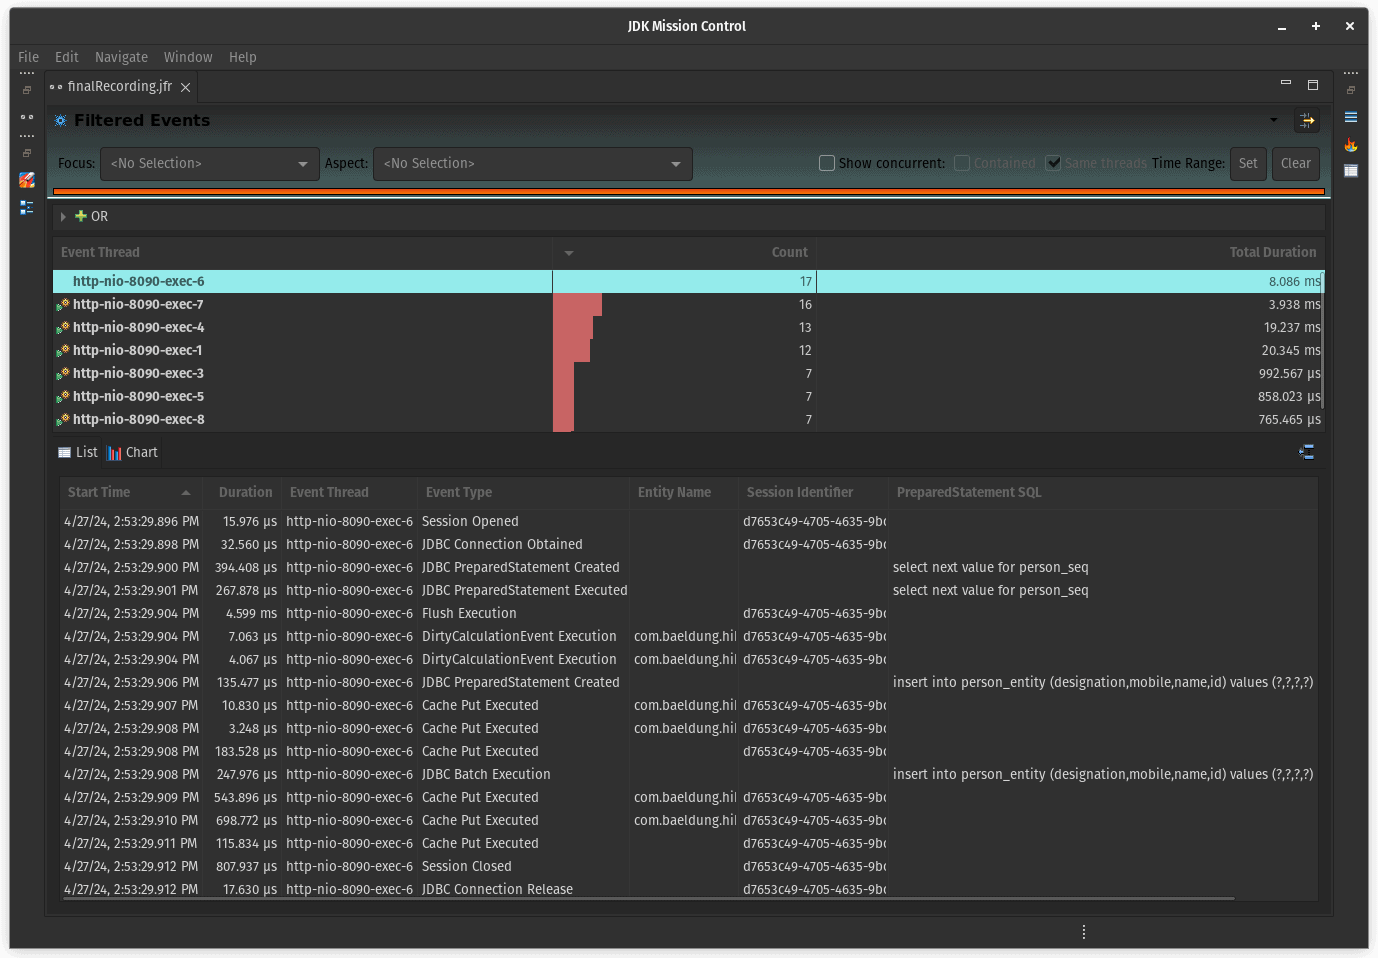Open the Flame View fire icon

1351,145
